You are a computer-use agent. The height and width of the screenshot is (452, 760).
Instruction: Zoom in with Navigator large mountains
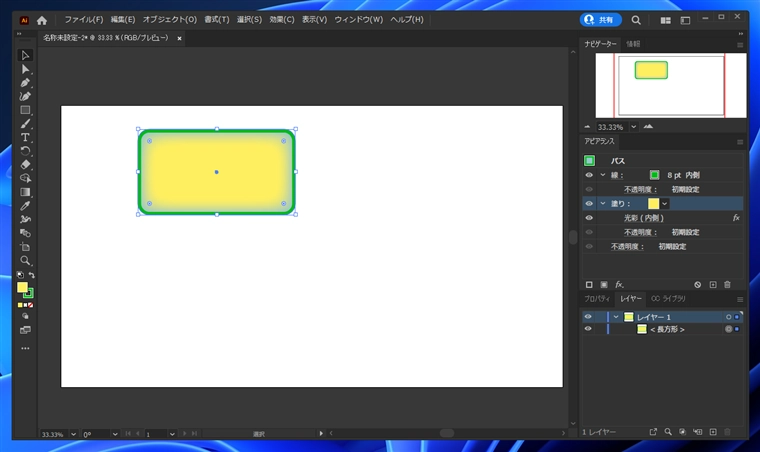coord(648,127)
